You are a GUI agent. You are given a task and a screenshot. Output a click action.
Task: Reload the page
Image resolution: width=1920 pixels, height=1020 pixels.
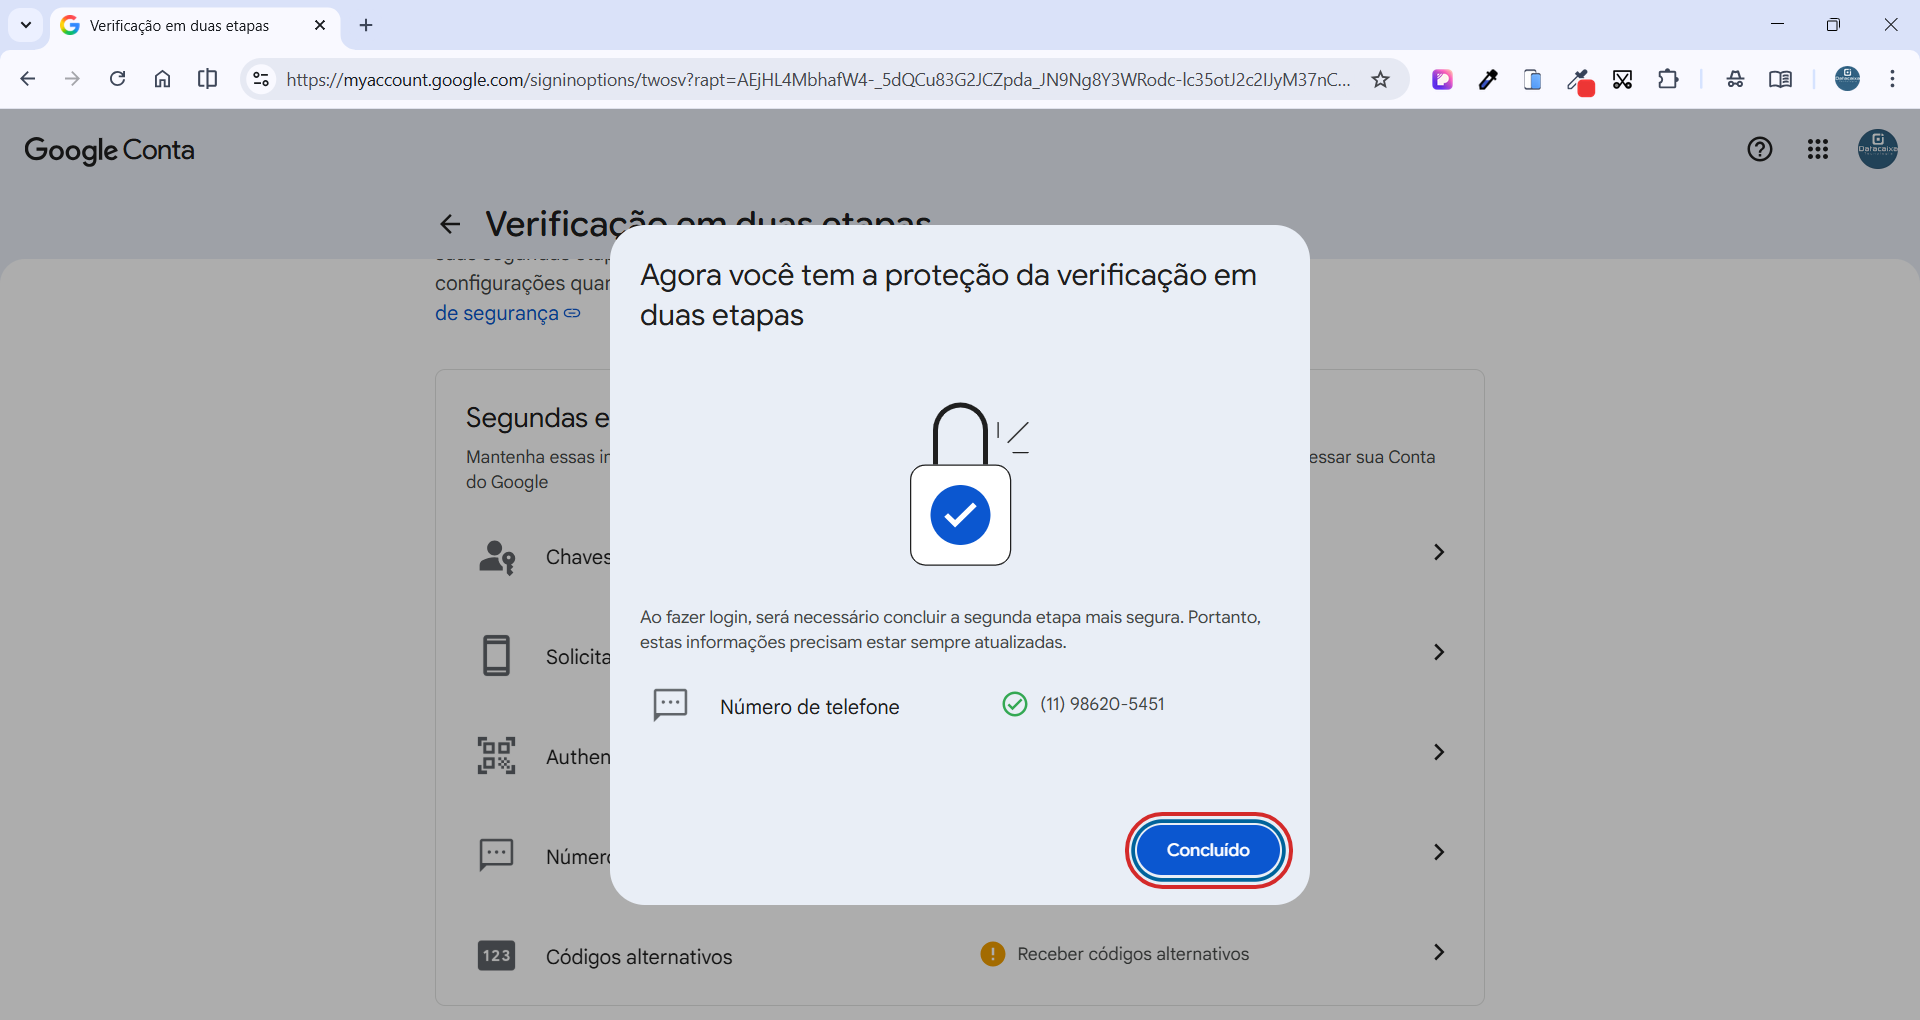[x=117, y=79]
